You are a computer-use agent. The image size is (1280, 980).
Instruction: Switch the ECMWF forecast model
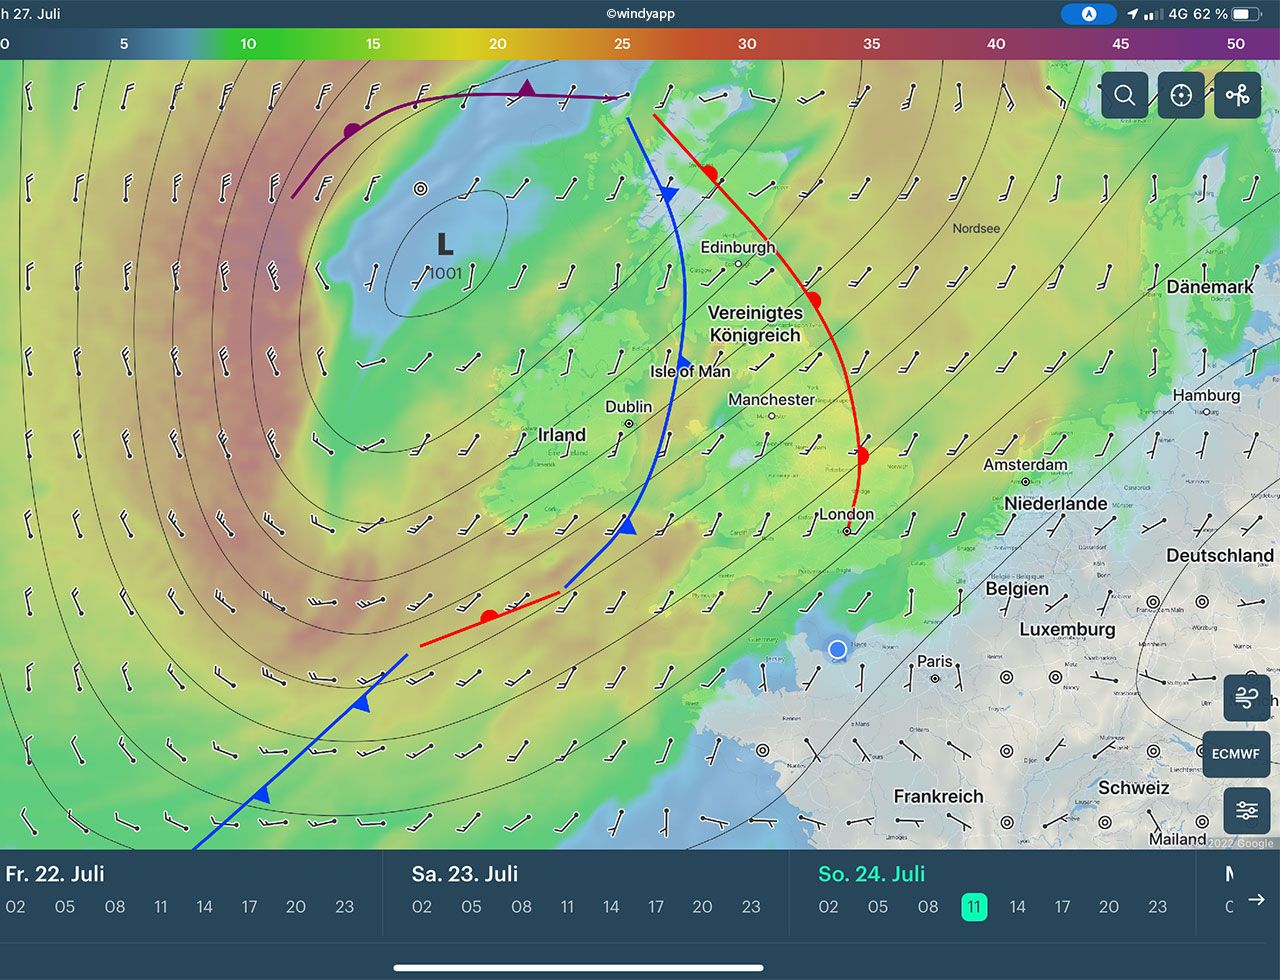coord(1236,754)
